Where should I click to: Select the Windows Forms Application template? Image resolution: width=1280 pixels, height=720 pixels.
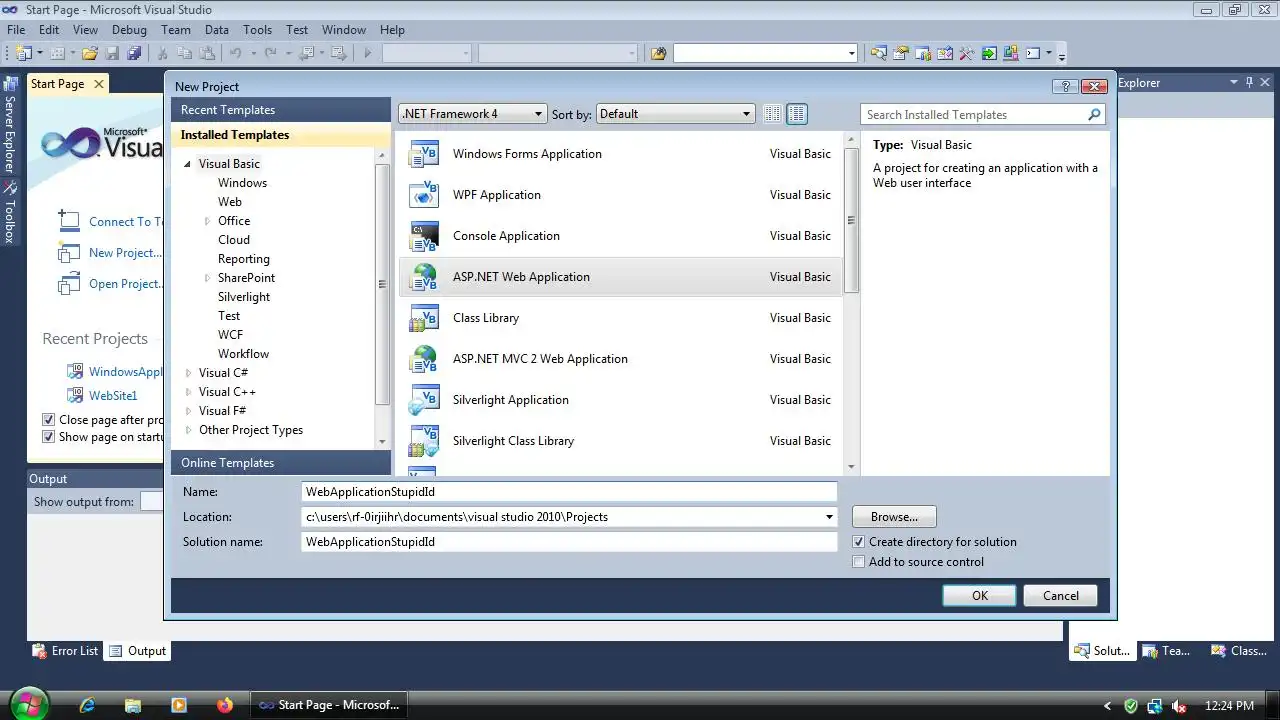click(x=620, y=154)
